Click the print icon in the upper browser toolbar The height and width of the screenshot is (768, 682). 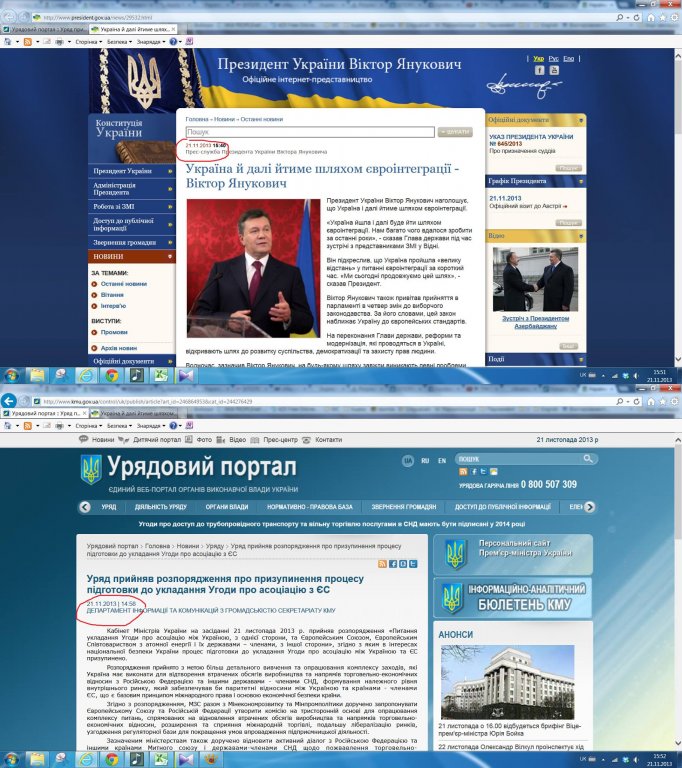pos(60,42)
